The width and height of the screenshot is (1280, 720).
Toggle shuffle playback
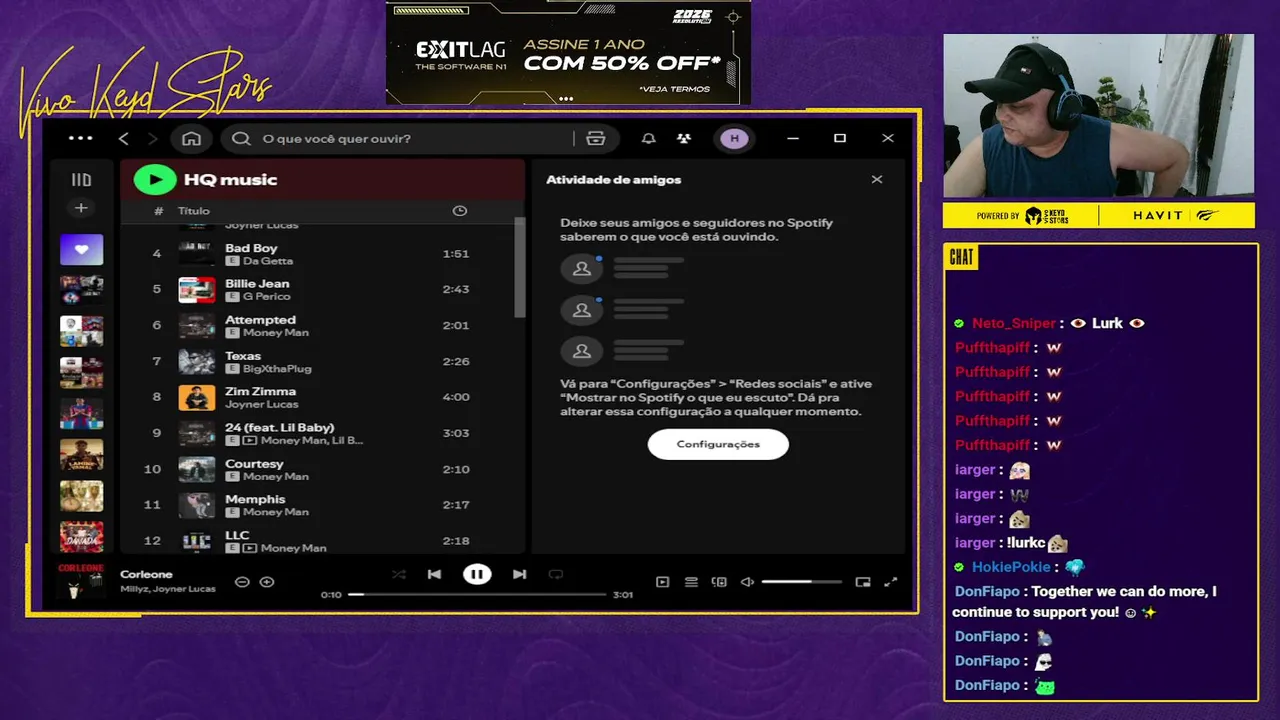(x=399, y=574)
